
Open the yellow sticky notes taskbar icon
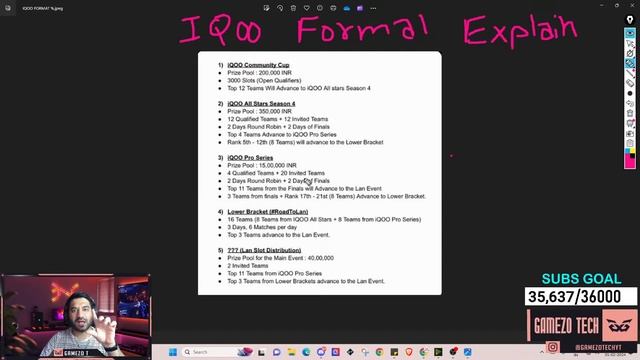[394, 352]
